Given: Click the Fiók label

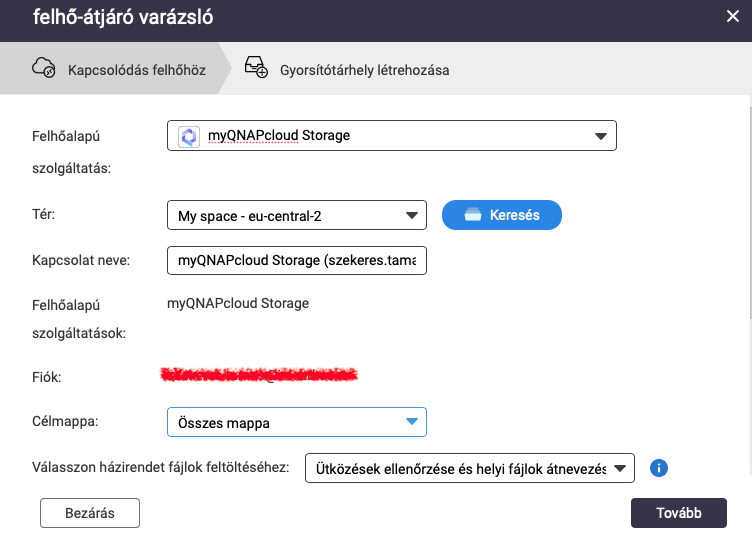Looking at the screenshot, I should [47, 377].
